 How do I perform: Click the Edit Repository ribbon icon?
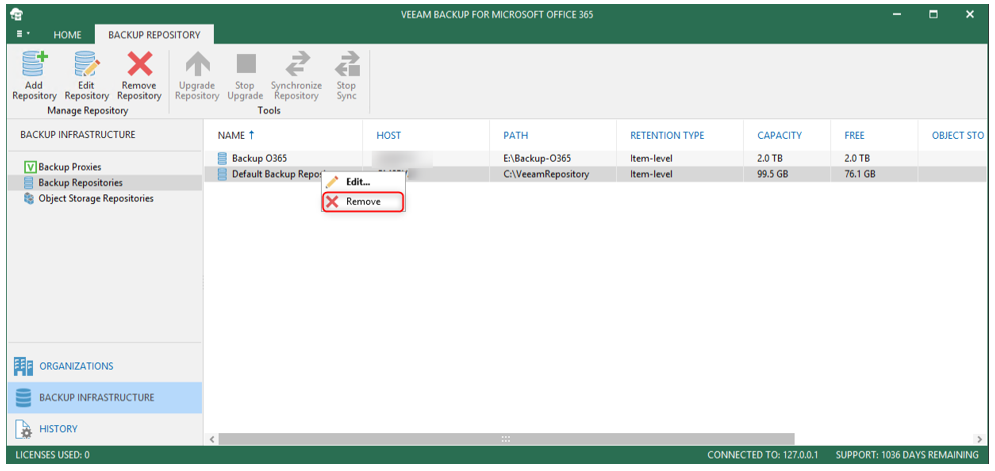click(x=87, y=66)
